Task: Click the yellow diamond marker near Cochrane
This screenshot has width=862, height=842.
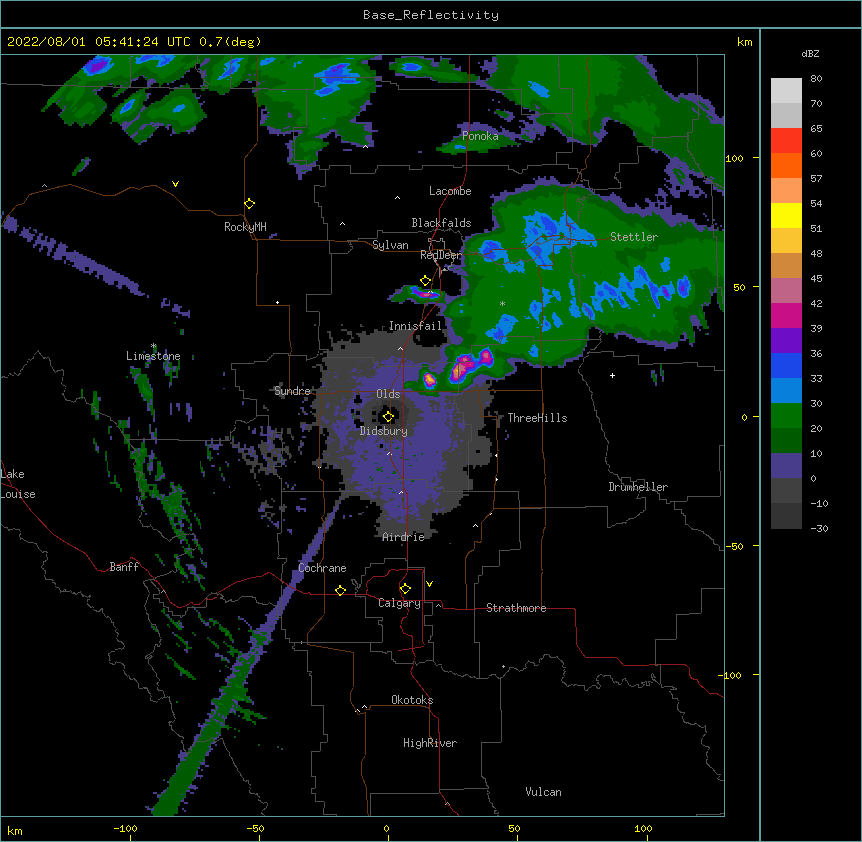Action: click(x=340, y=590)
